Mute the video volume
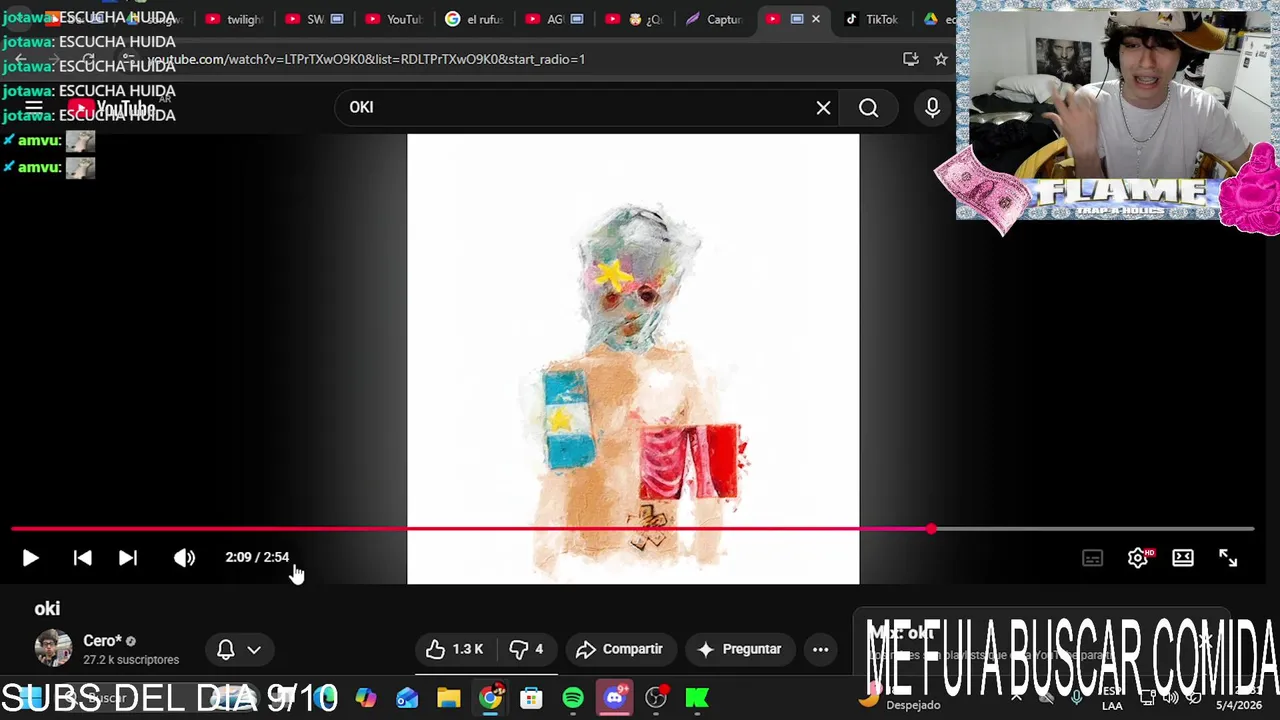The image size is (1280, 720). click(184, 558)
